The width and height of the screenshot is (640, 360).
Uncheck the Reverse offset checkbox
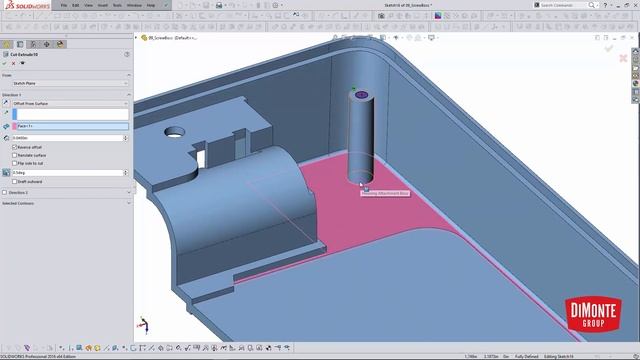pyautogui.click(x=15, y=147)
